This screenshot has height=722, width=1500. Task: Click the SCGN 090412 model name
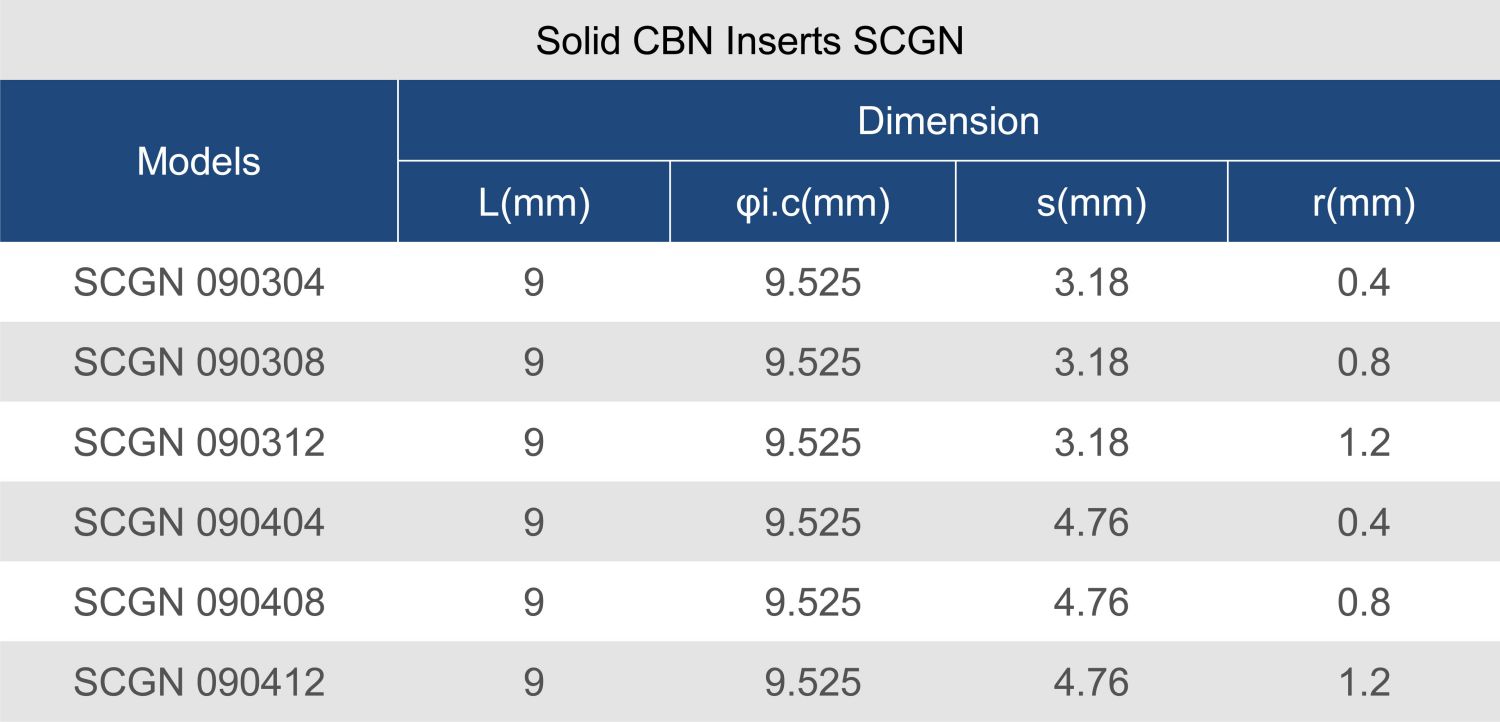[199, 682]
